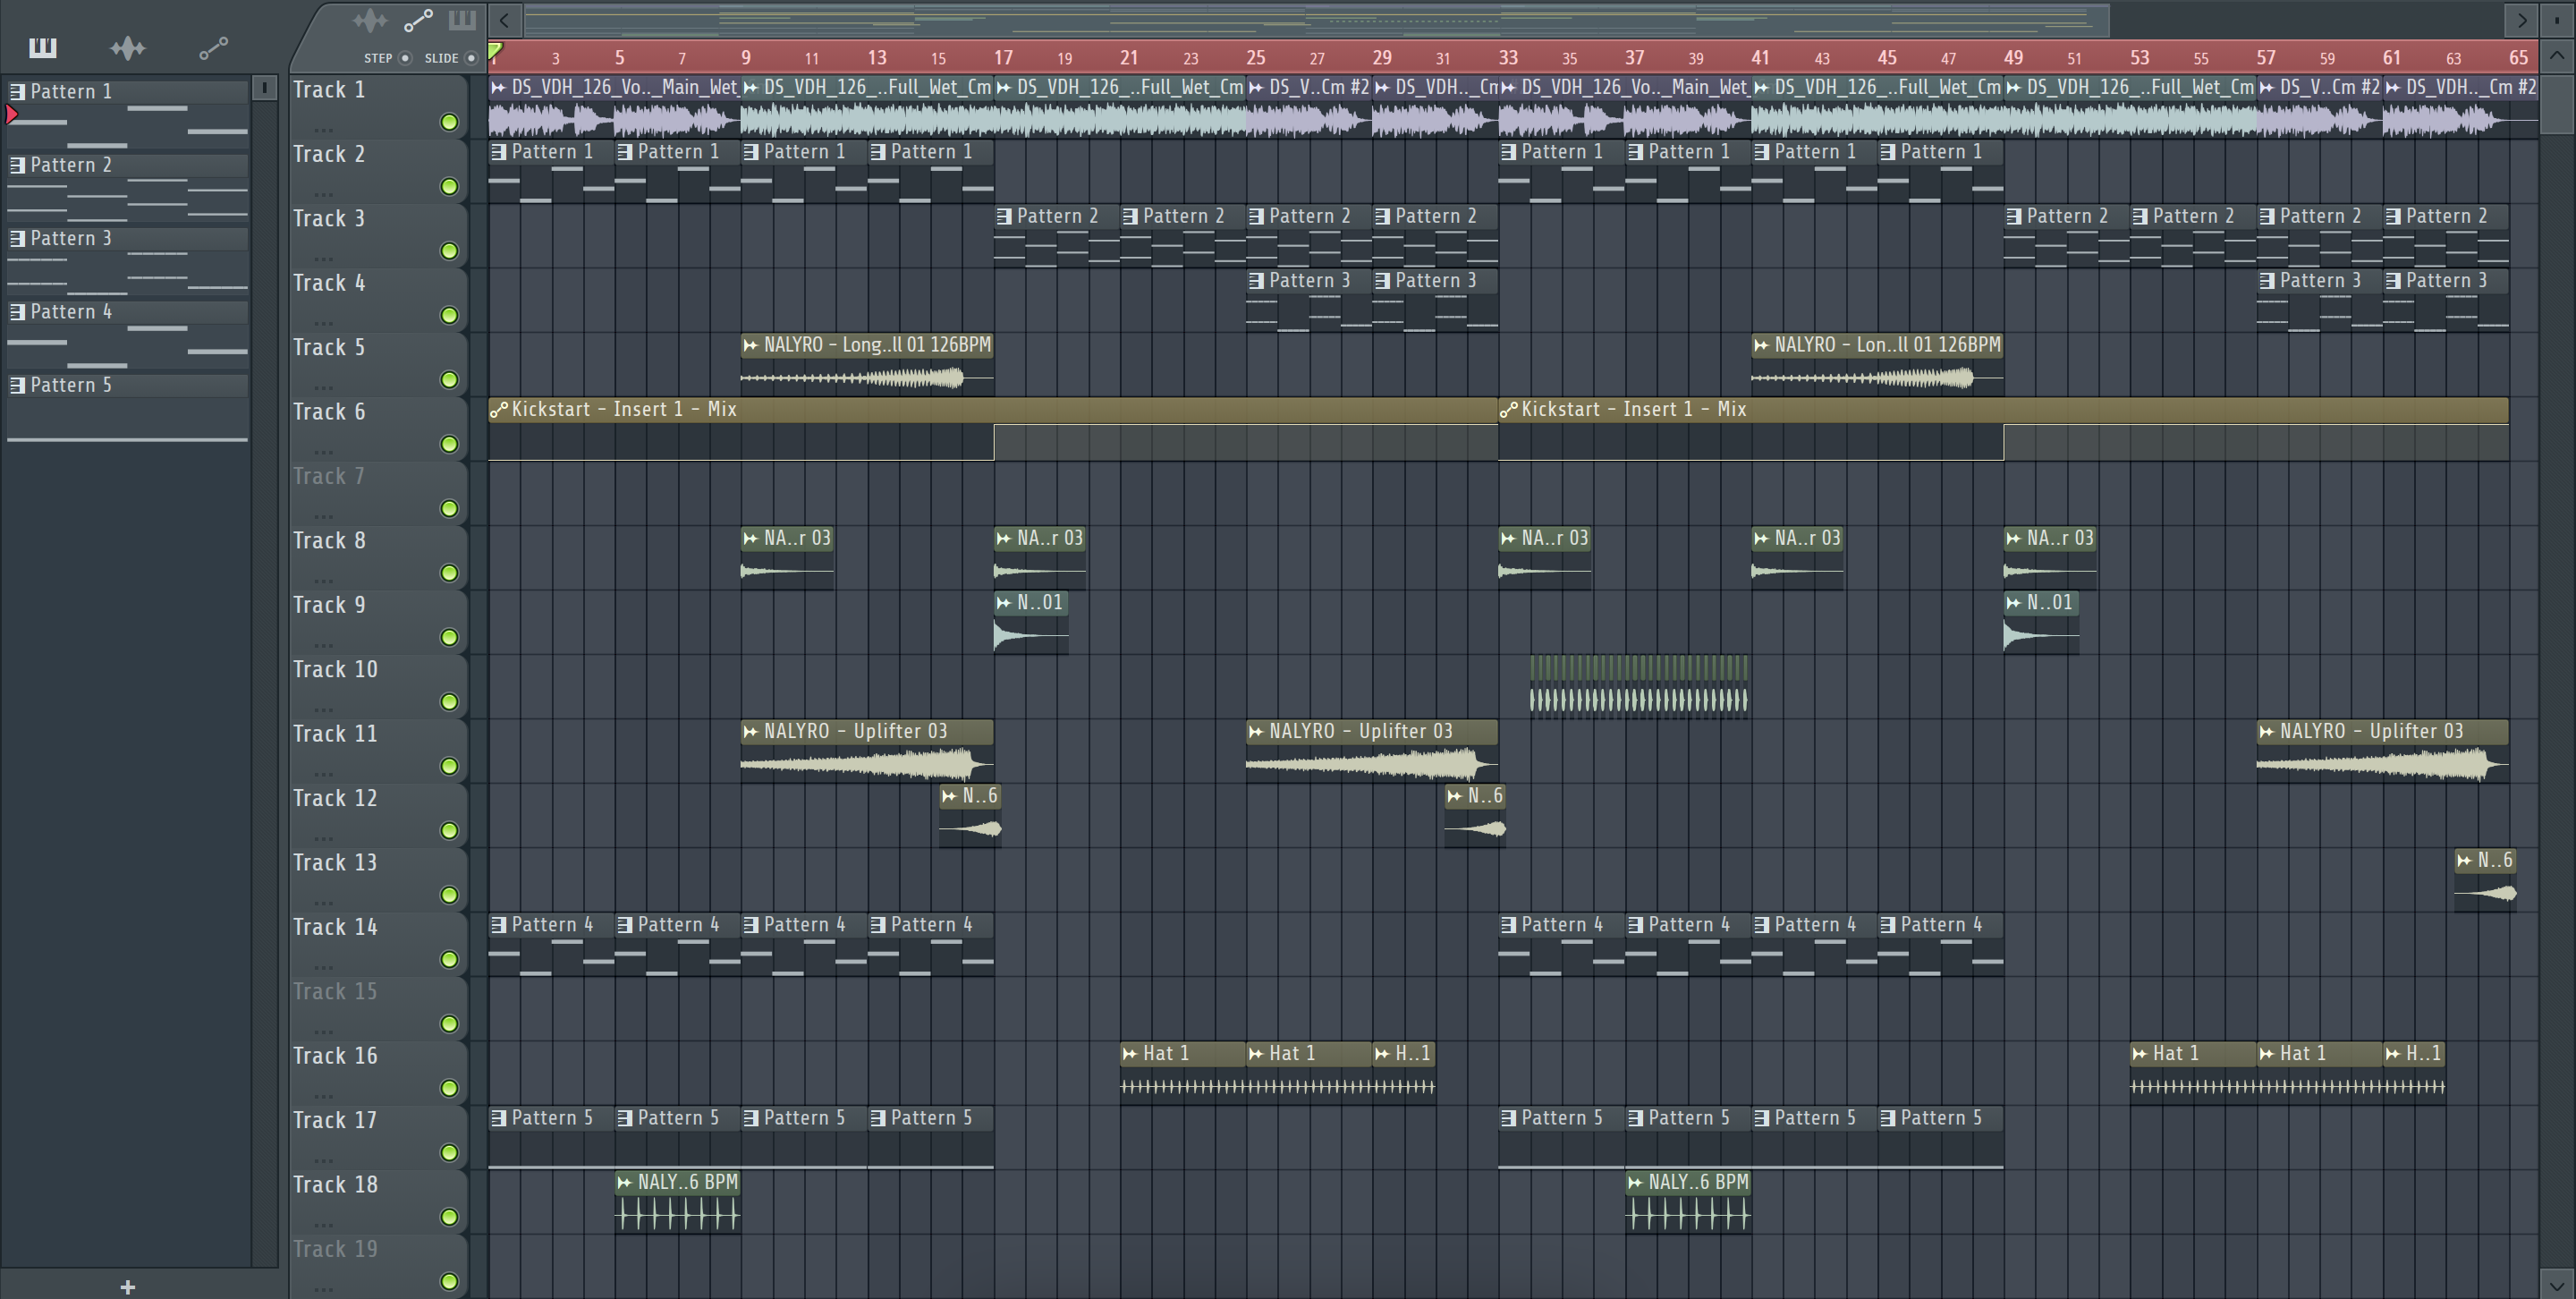Screen dimensions: 2576x1299
Task: Click bar 17 on the timeline ruler
Action: point(1003,57)
